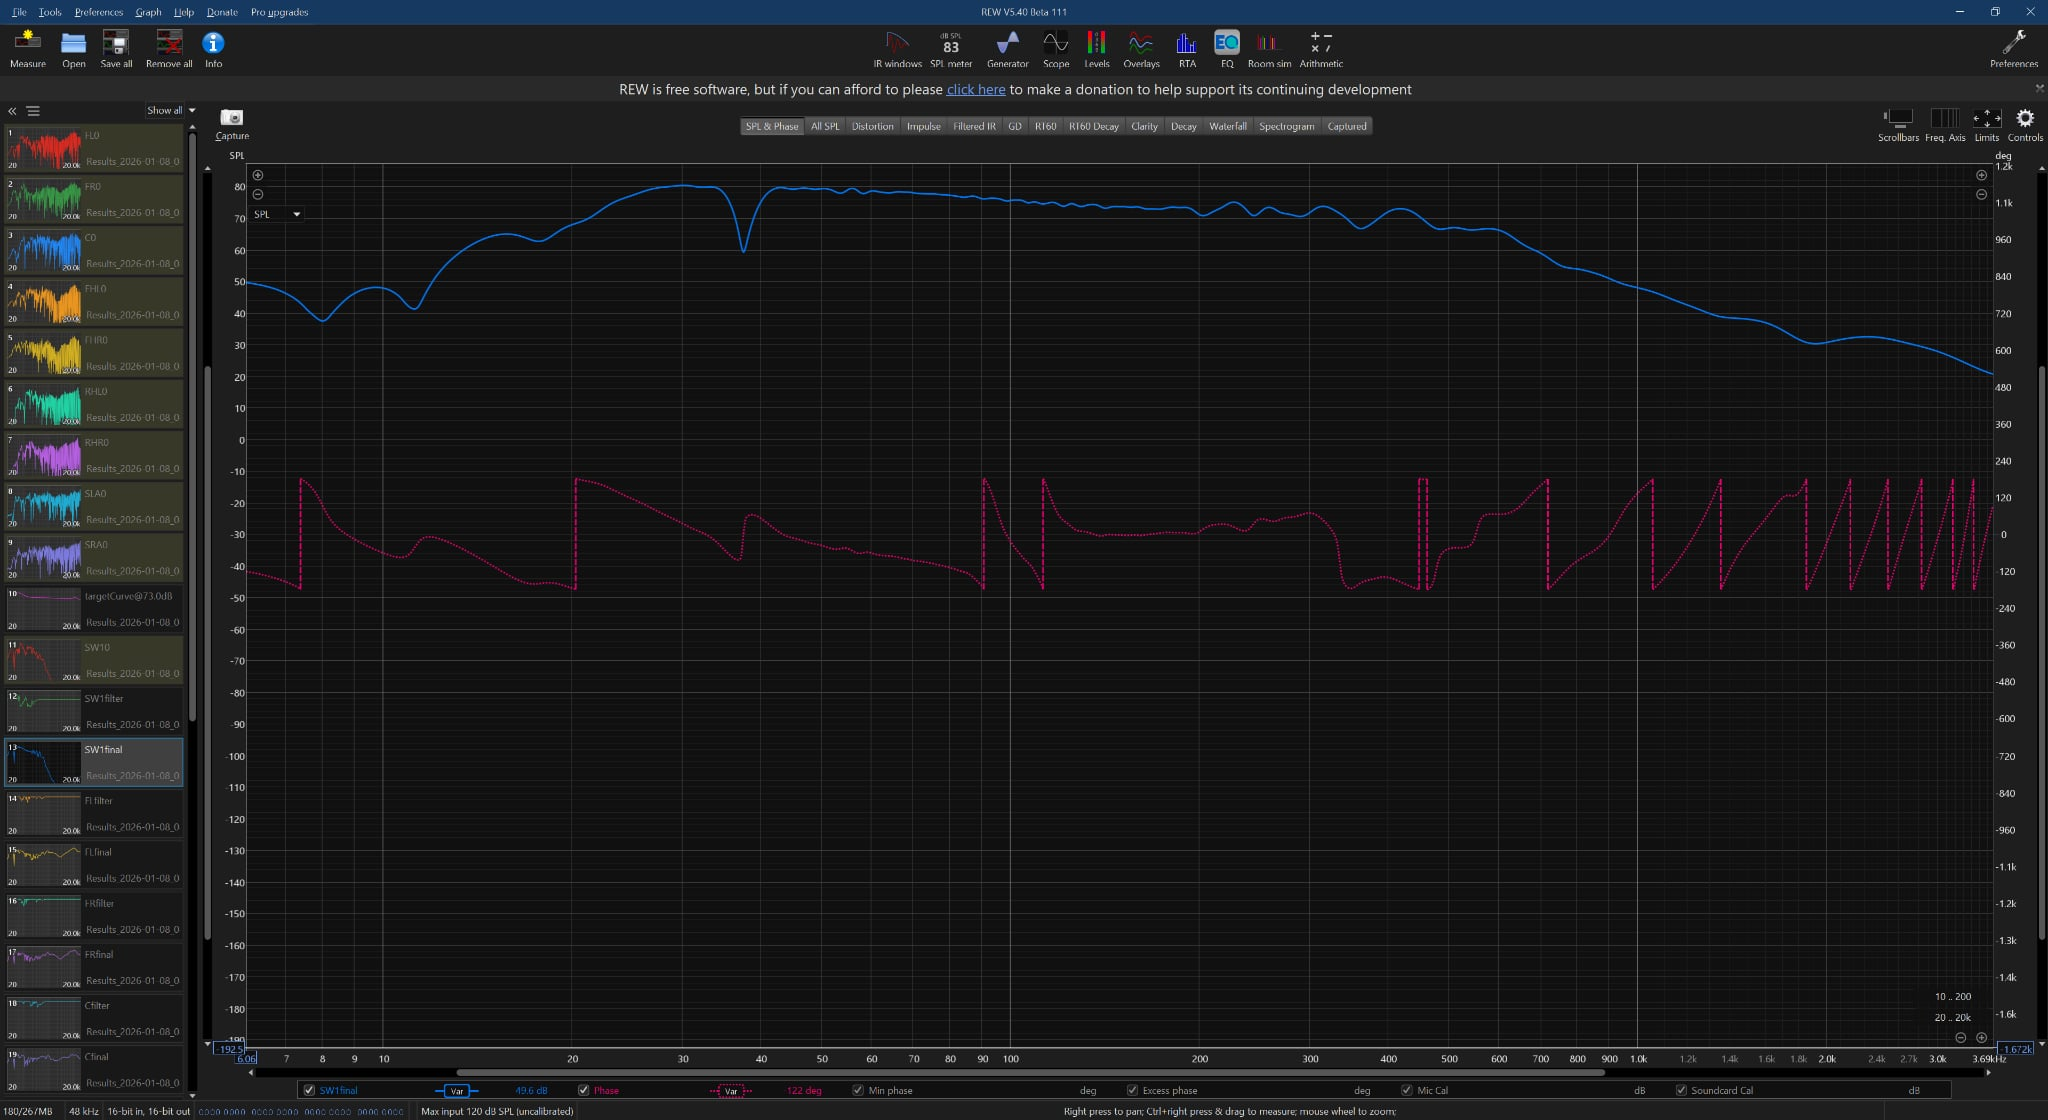Viewport: 2048px width, 1120px height.
Task: Open the Tools menu
Action: pos(50,12)
